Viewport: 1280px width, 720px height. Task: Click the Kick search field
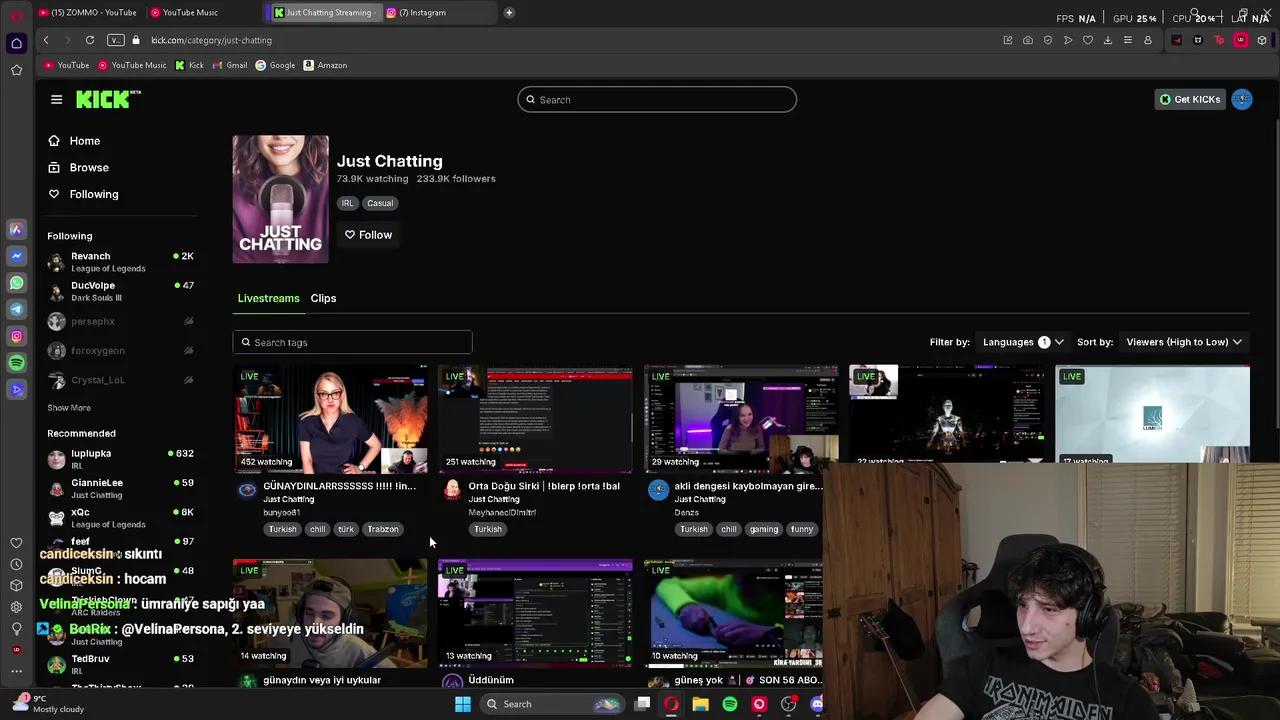[657, 99]
